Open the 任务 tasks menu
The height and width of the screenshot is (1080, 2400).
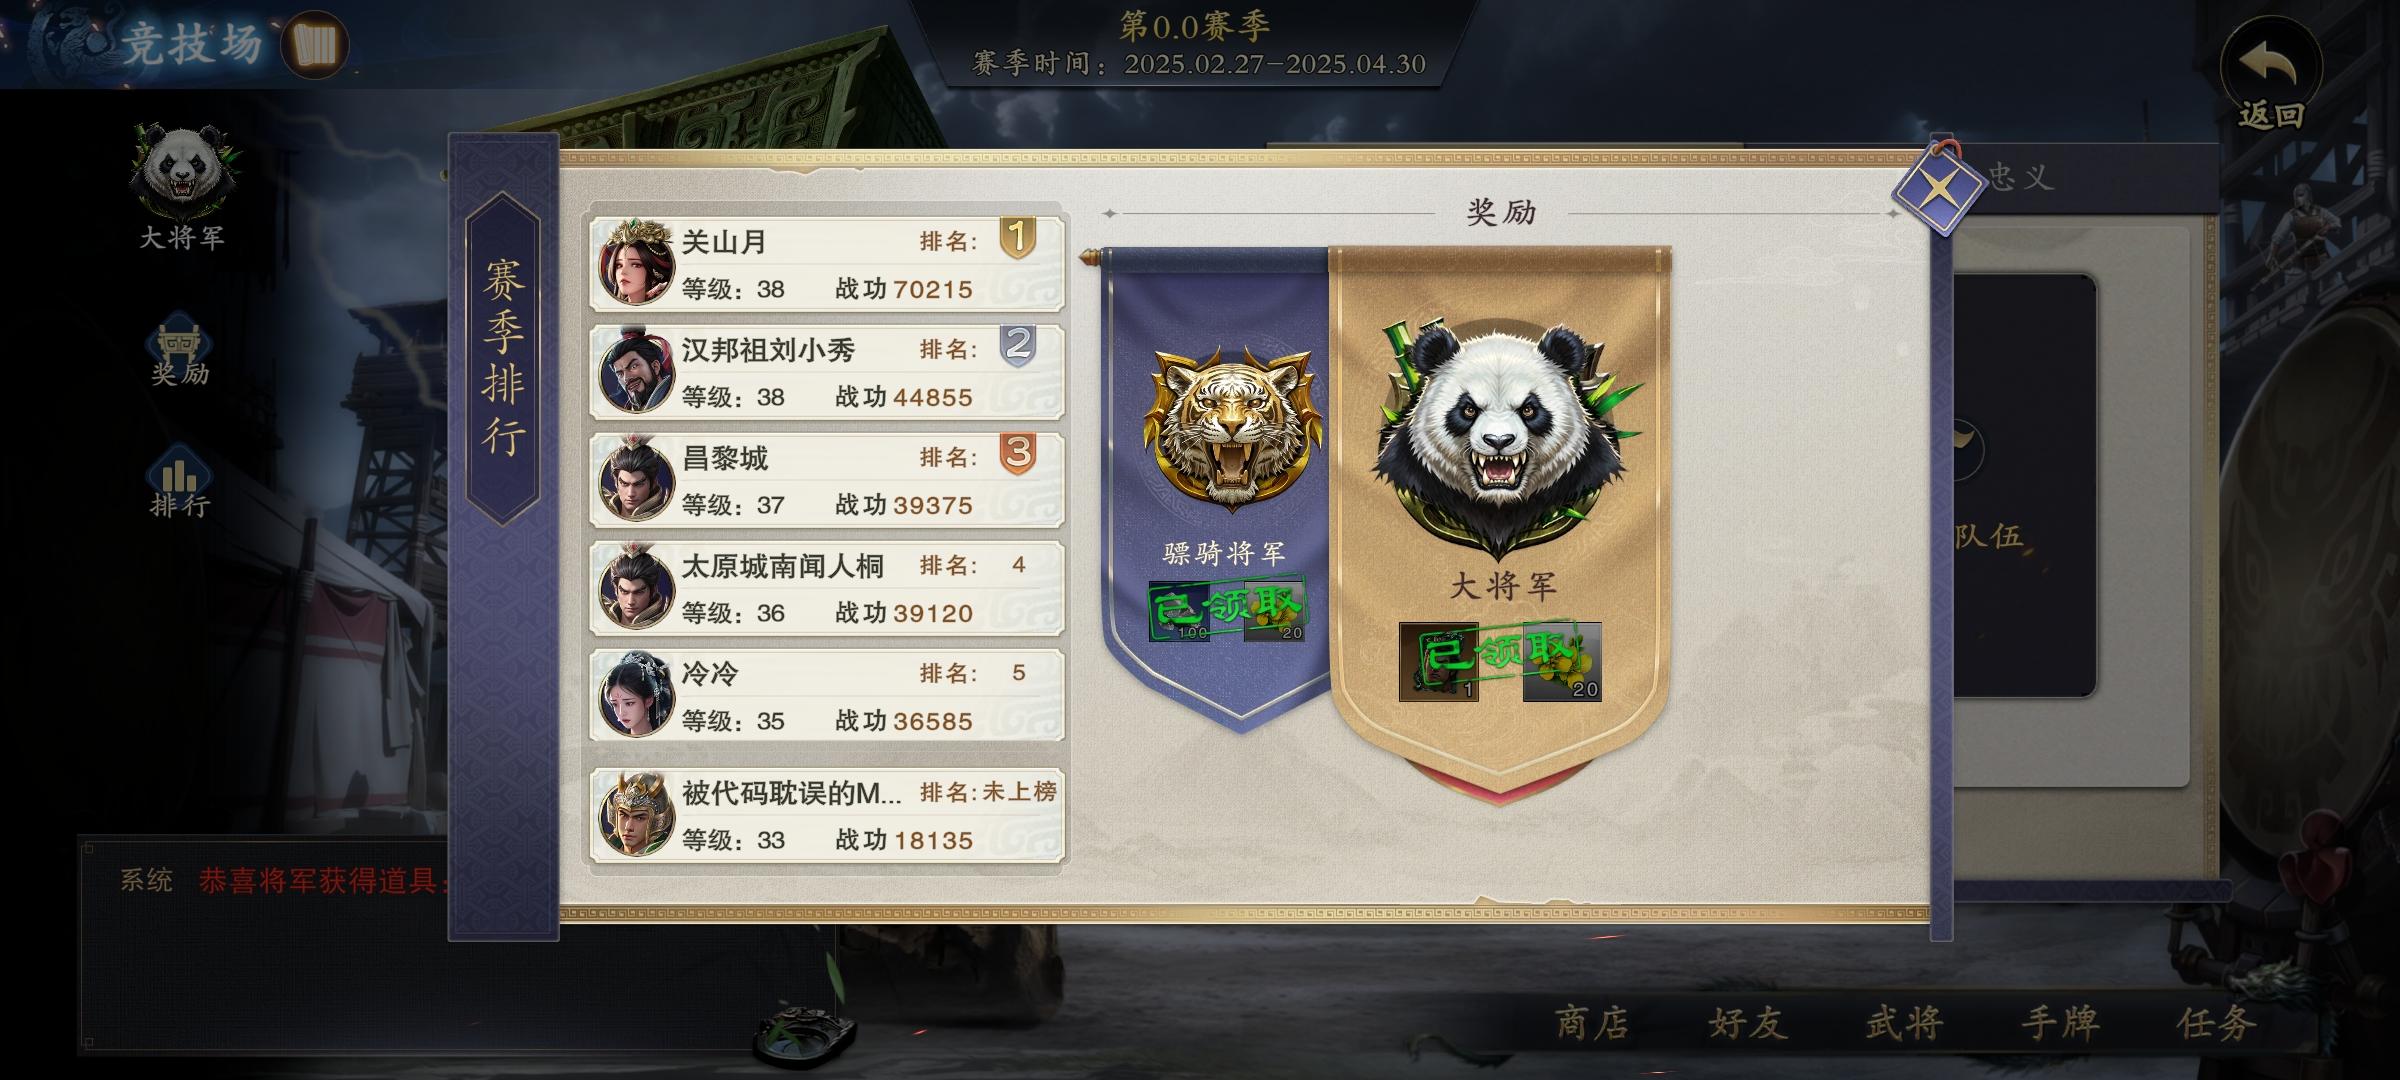[2216, 1023]
